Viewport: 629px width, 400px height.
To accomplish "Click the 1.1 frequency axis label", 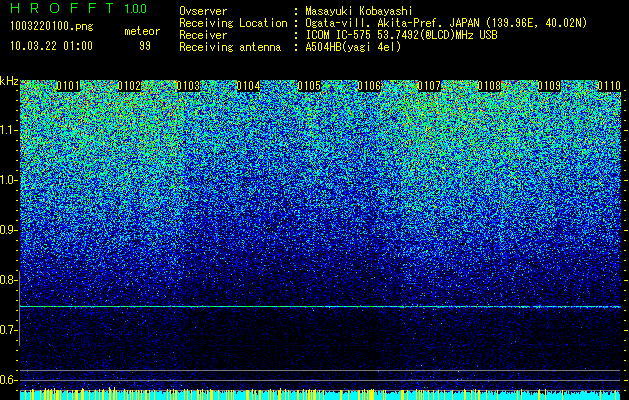I will point(8,130).
